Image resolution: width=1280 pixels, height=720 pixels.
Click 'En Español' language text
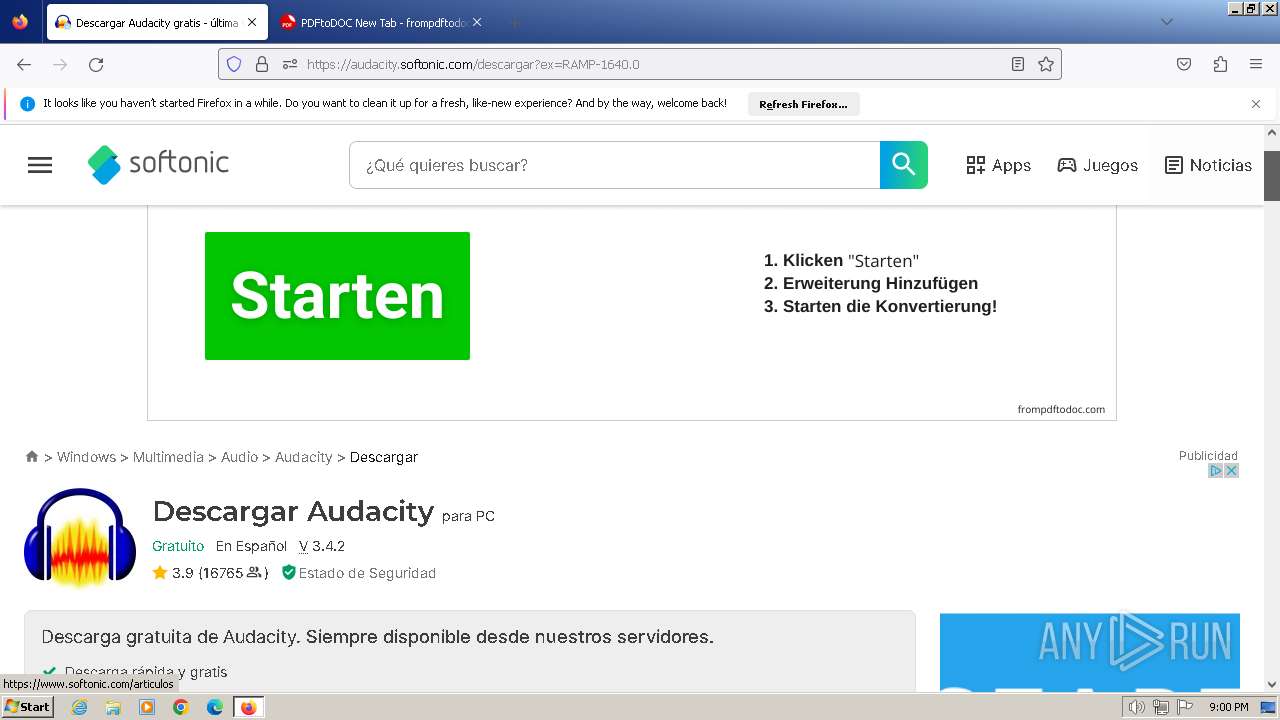[x=251, y=546]
